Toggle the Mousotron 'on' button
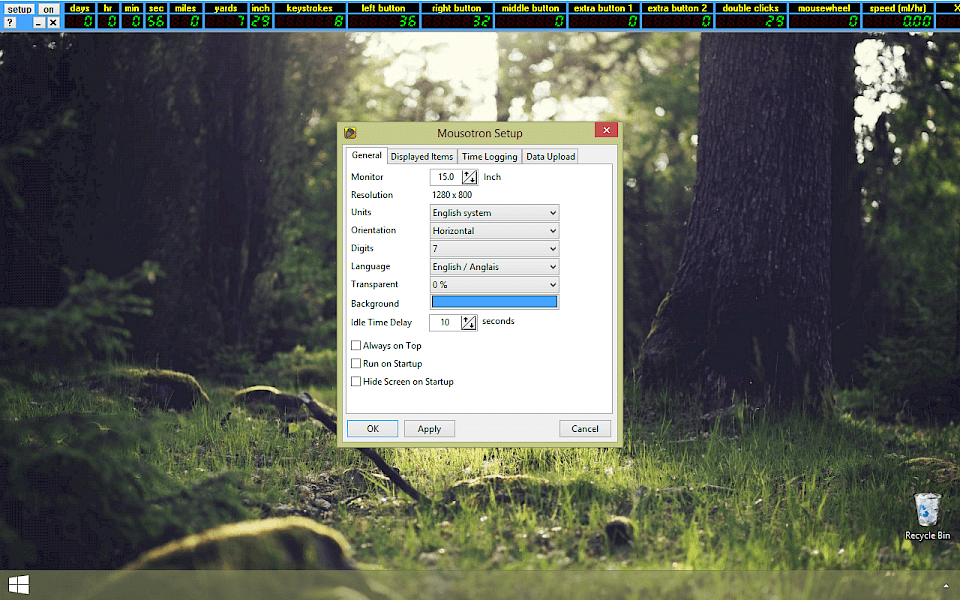960x600 pixels. pyautogui.click(x=48, y=9)
